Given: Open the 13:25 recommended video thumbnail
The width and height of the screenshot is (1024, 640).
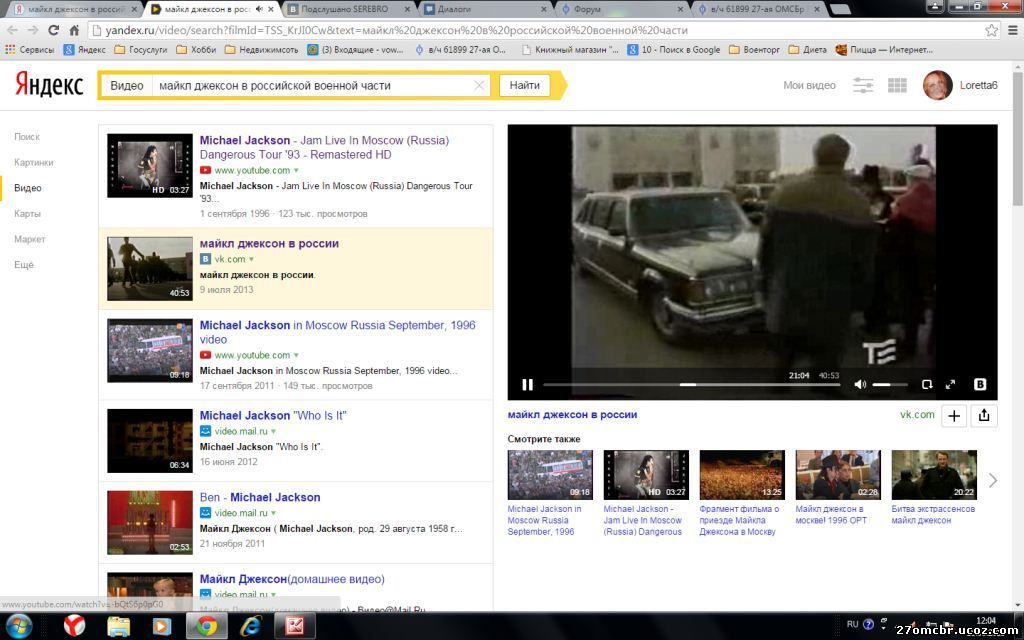Looking at the screenshot, I should pyautogui.click(x=742, y=475).
